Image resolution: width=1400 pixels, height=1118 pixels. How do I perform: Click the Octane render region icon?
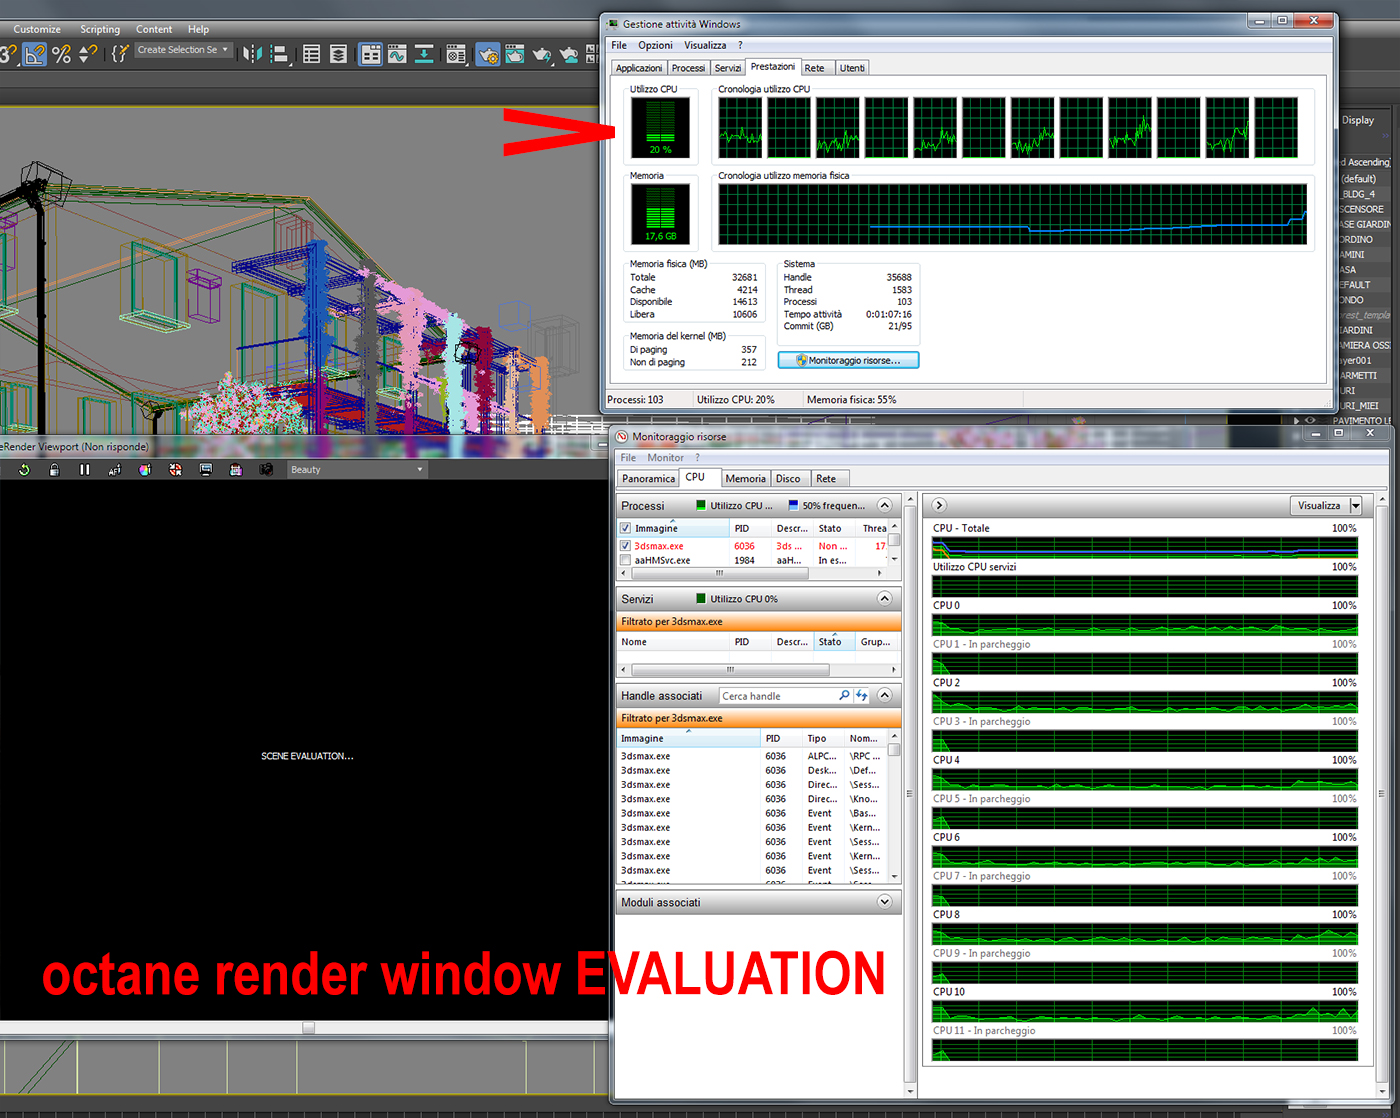point(176,470)
